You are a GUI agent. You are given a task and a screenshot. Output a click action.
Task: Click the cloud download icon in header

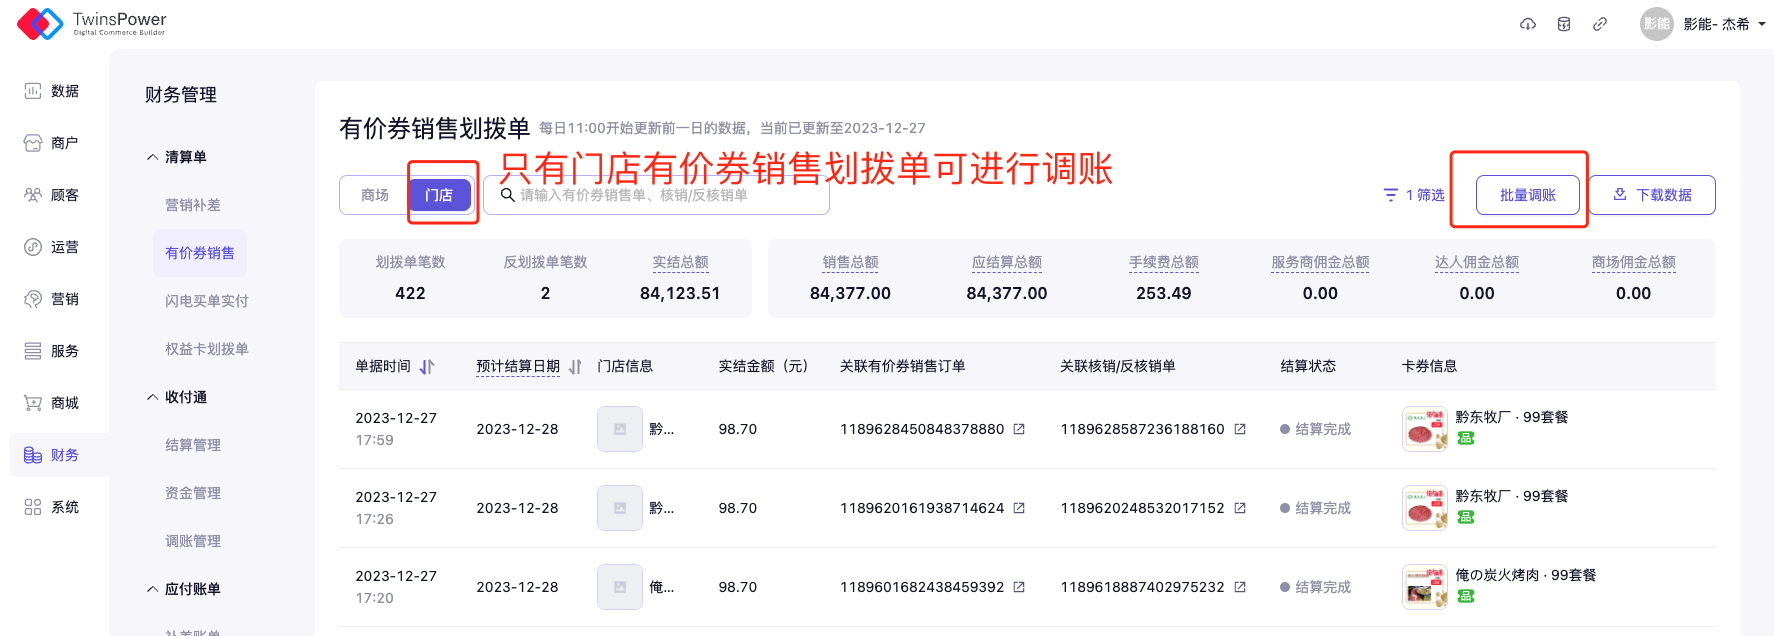click(1527, 24)
